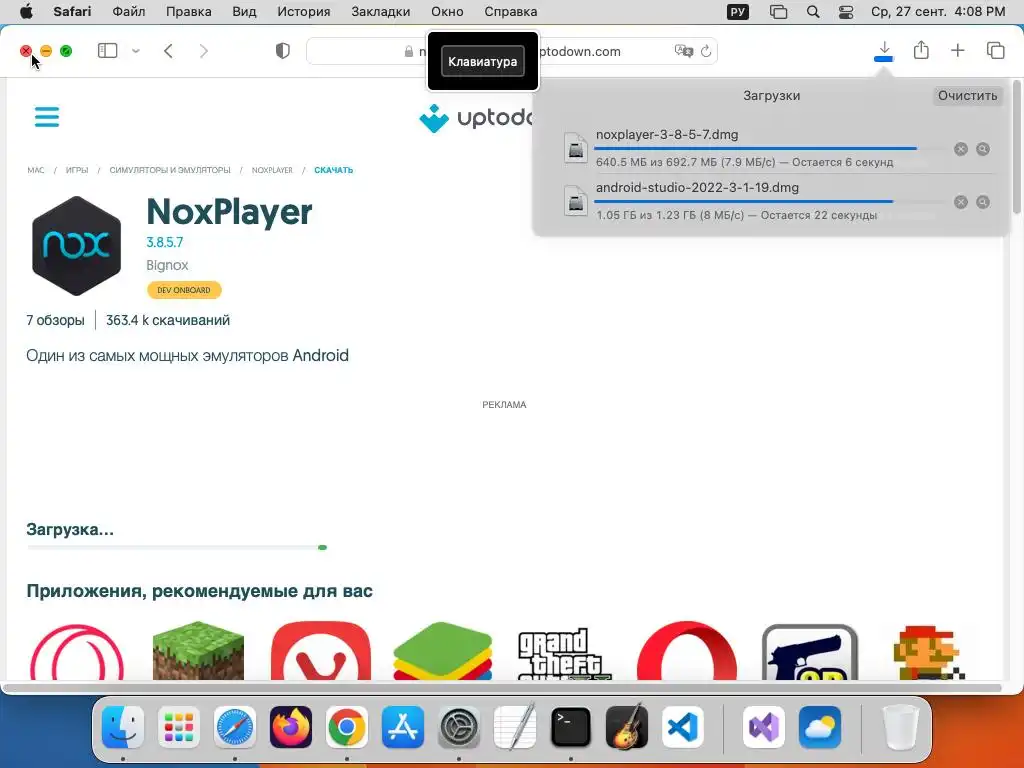The width and height of the screenshot is (1024, 768).
Task: Reload the page with the refresh icon
Action: (706, 51)
